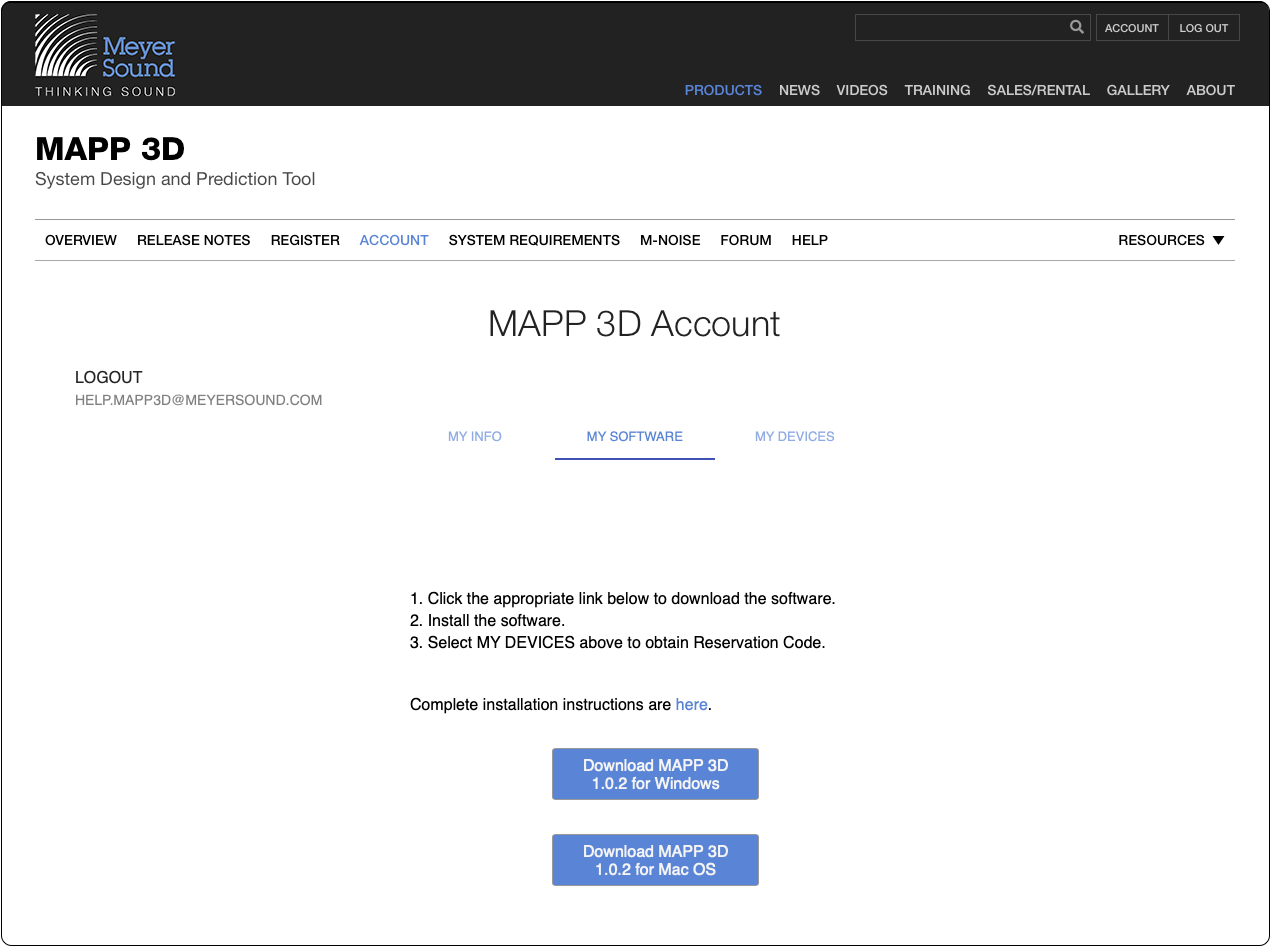Open the ABOUT menu item
Viewport: 1270px width, 946px height.
click(1210, 90)
